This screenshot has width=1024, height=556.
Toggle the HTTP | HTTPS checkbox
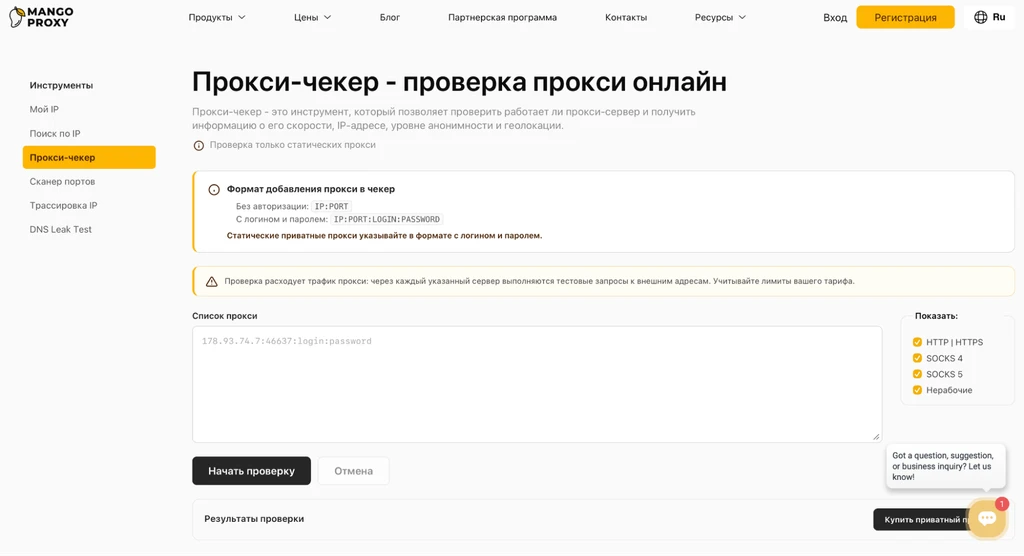[917, 342]
